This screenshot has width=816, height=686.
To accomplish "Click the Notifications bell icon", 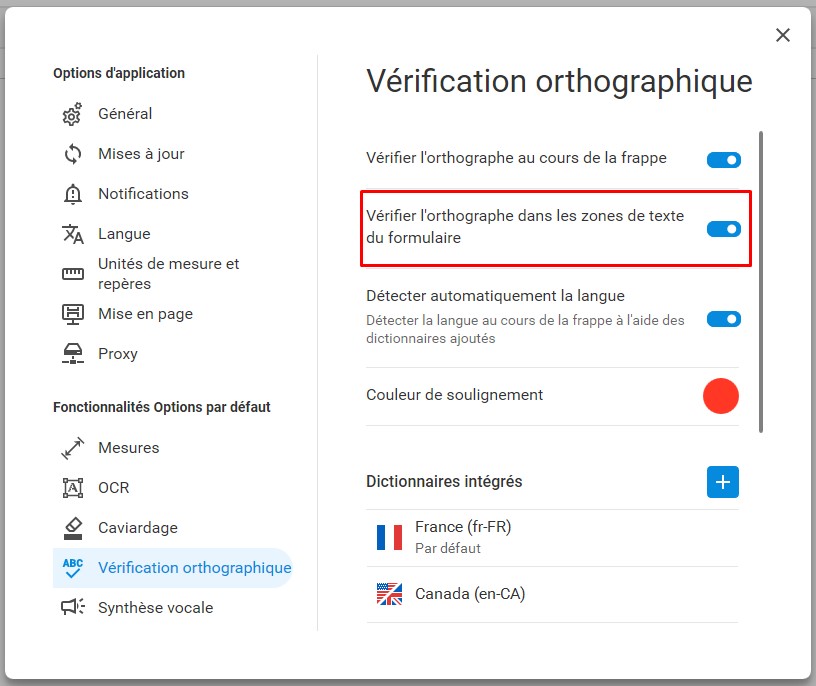I will [x=72, y=194].
